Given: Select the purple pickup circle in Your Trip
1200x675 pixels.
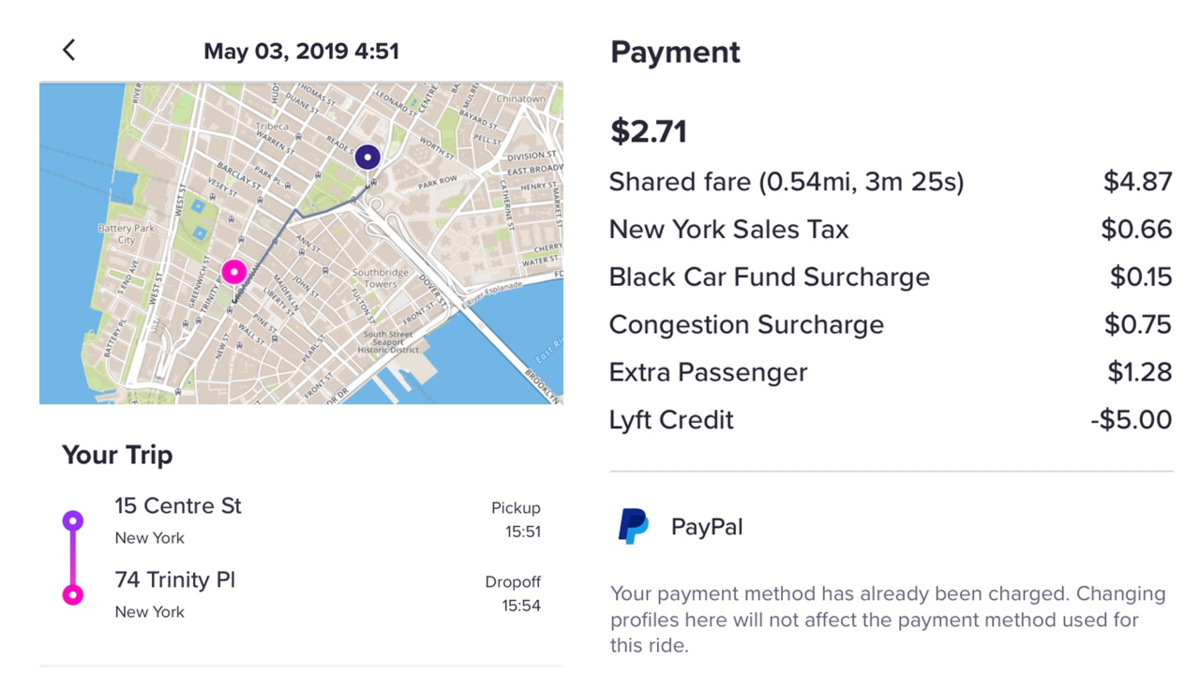Looking at the screenshot, I should (72, 520).
